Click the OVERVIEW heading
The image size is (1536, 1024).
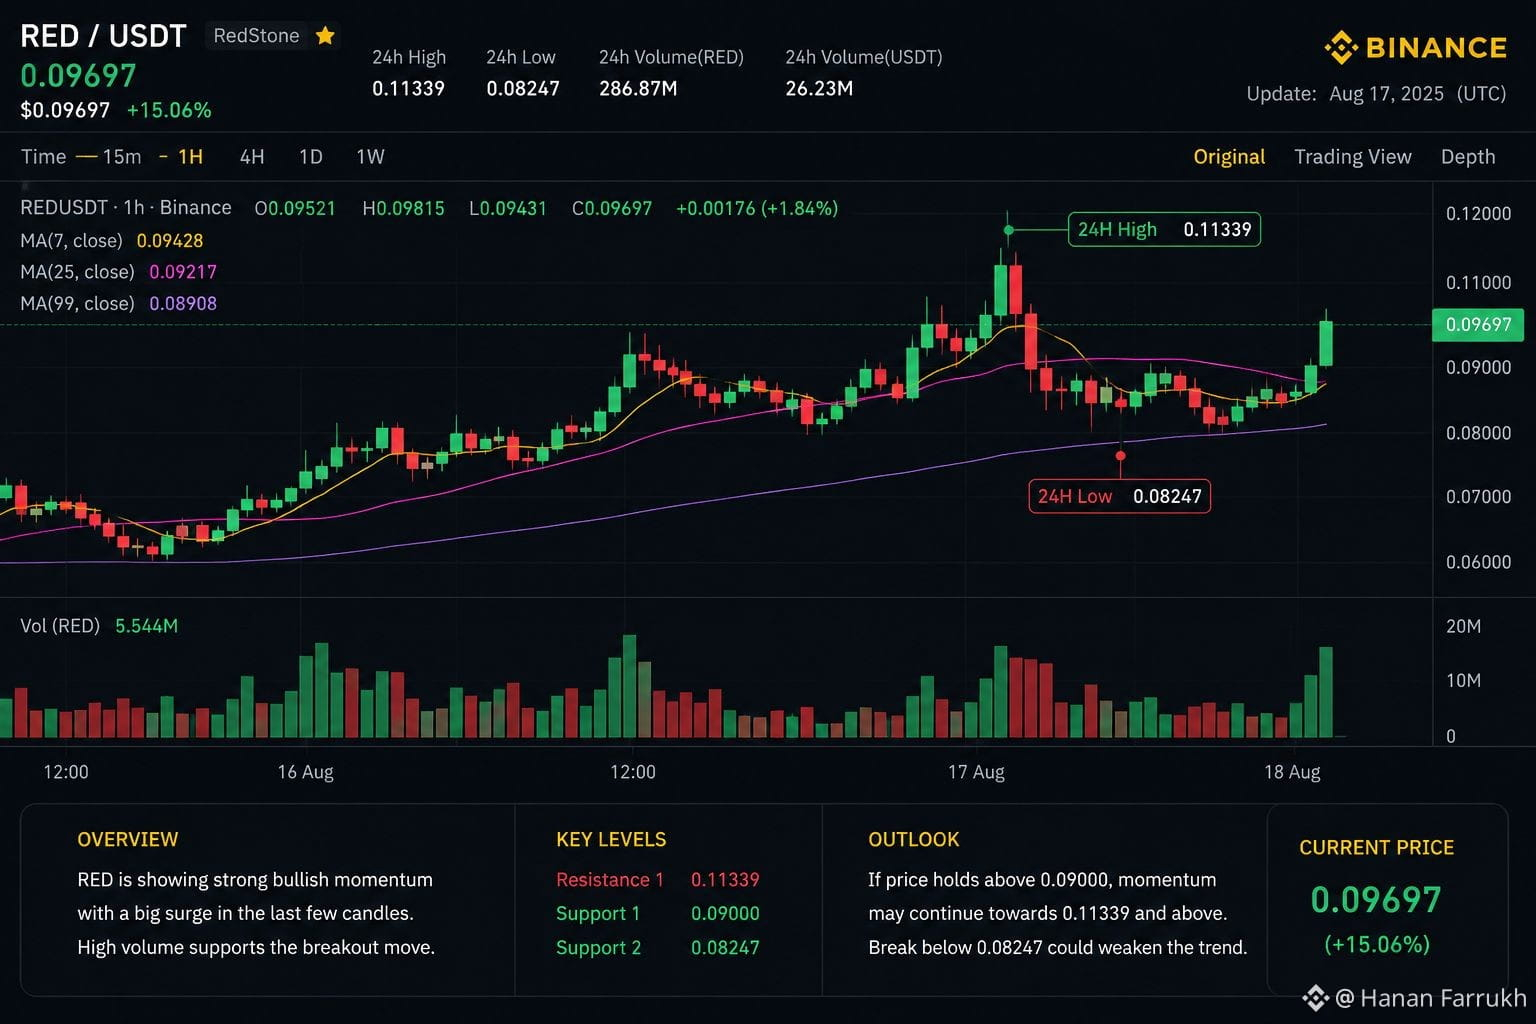click(x=128, y=840)
